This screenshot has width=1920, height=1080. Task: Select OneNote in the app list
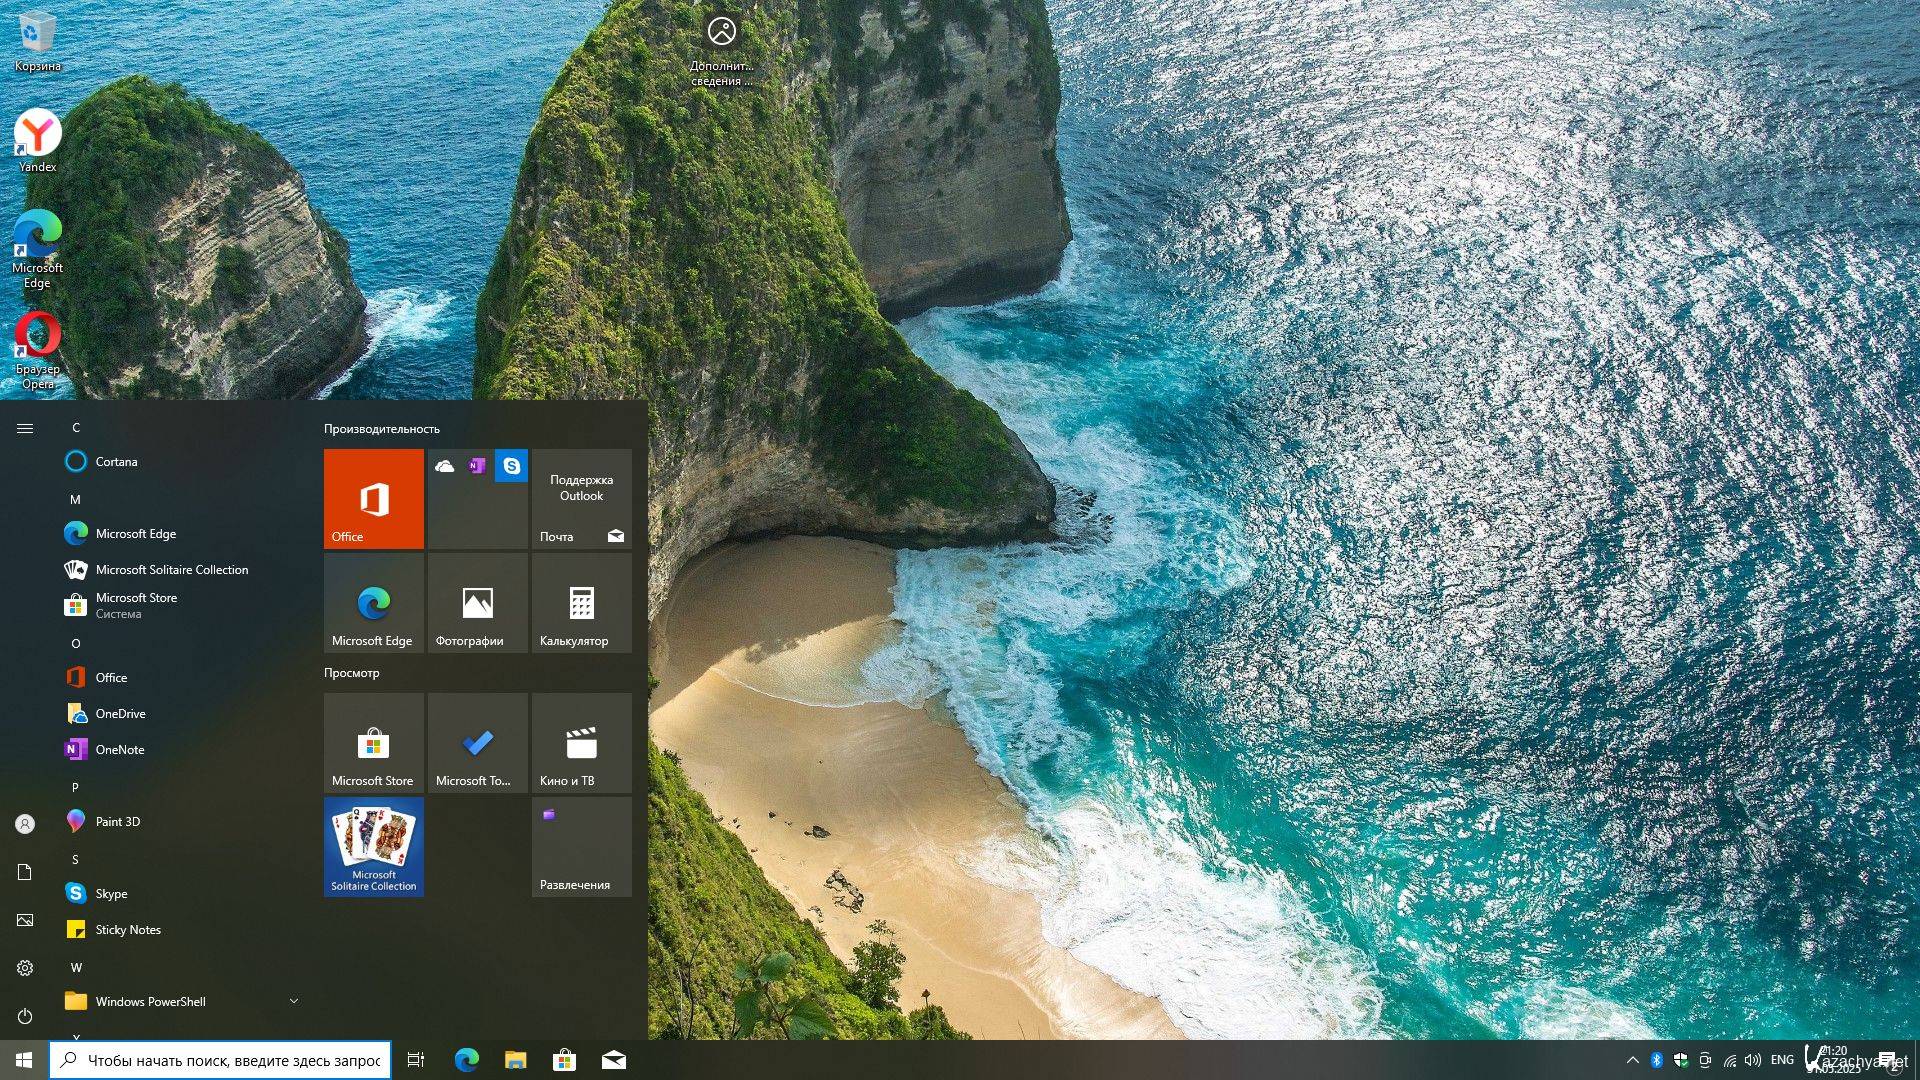tap(119, 749)
